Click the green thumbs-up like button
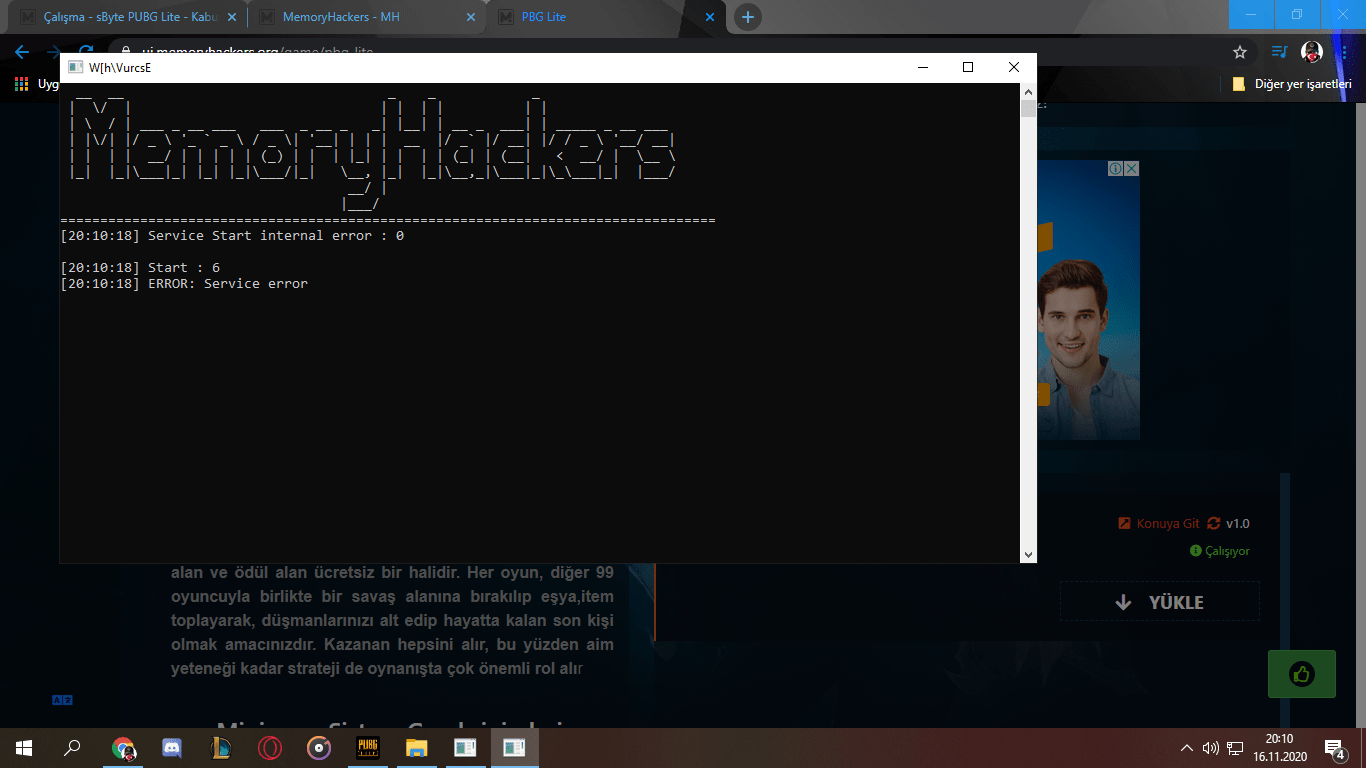1366x768 pixels. coord(1301,674)
